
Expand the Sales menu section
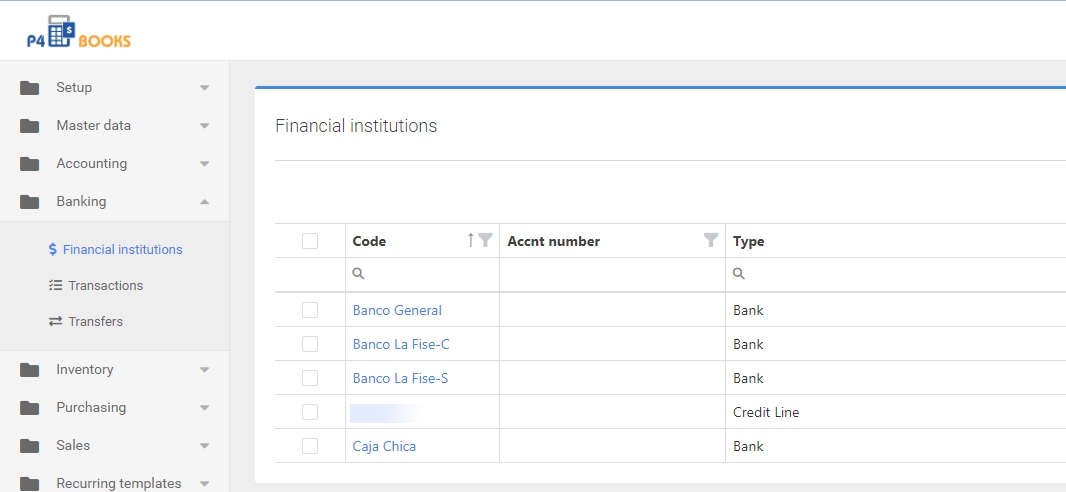(x=204, y=446)
